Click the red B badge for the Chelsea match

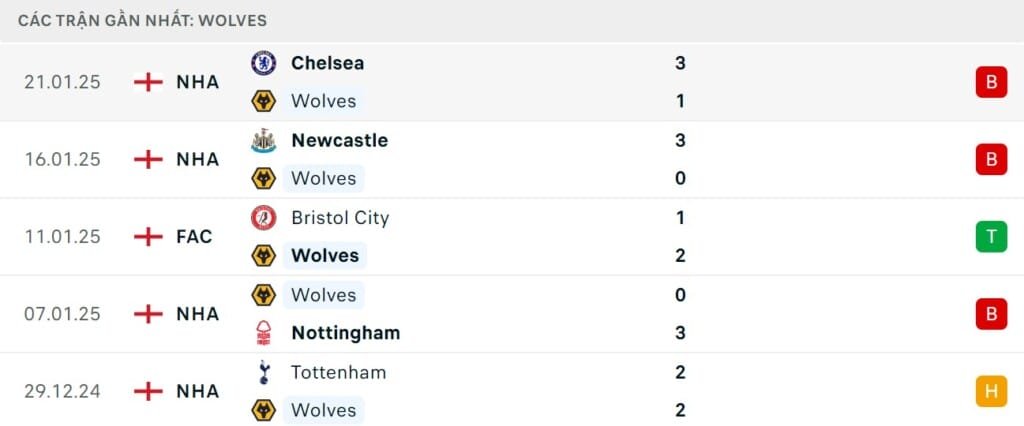click(x=991, y=82)
